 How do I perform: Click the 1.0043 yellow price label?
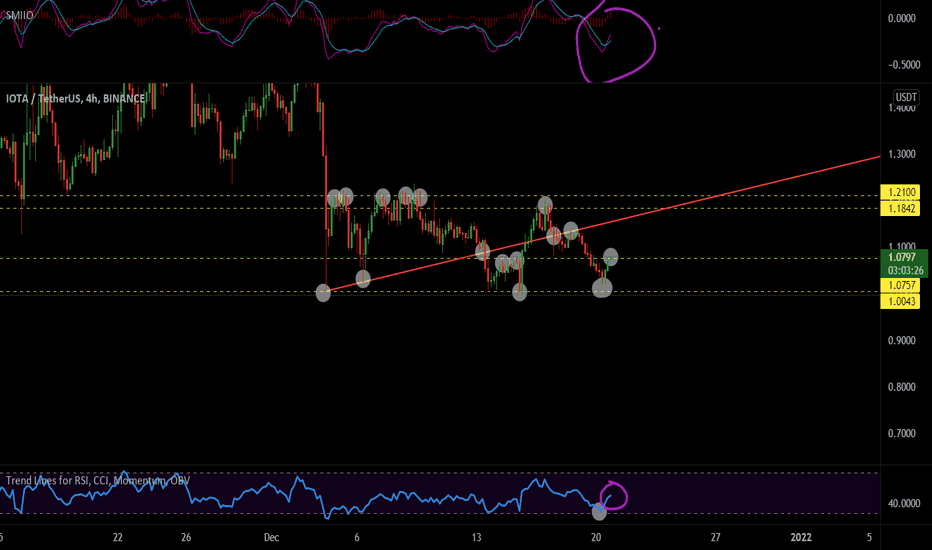(901, 301)
